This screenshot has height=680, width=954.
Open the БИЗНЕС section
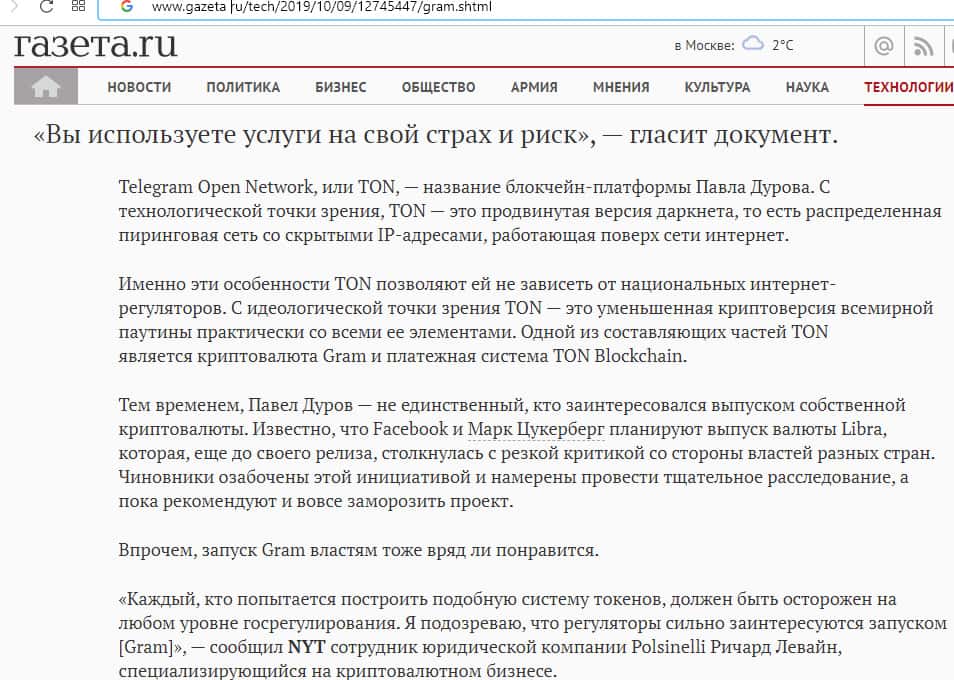click(341, 87)
